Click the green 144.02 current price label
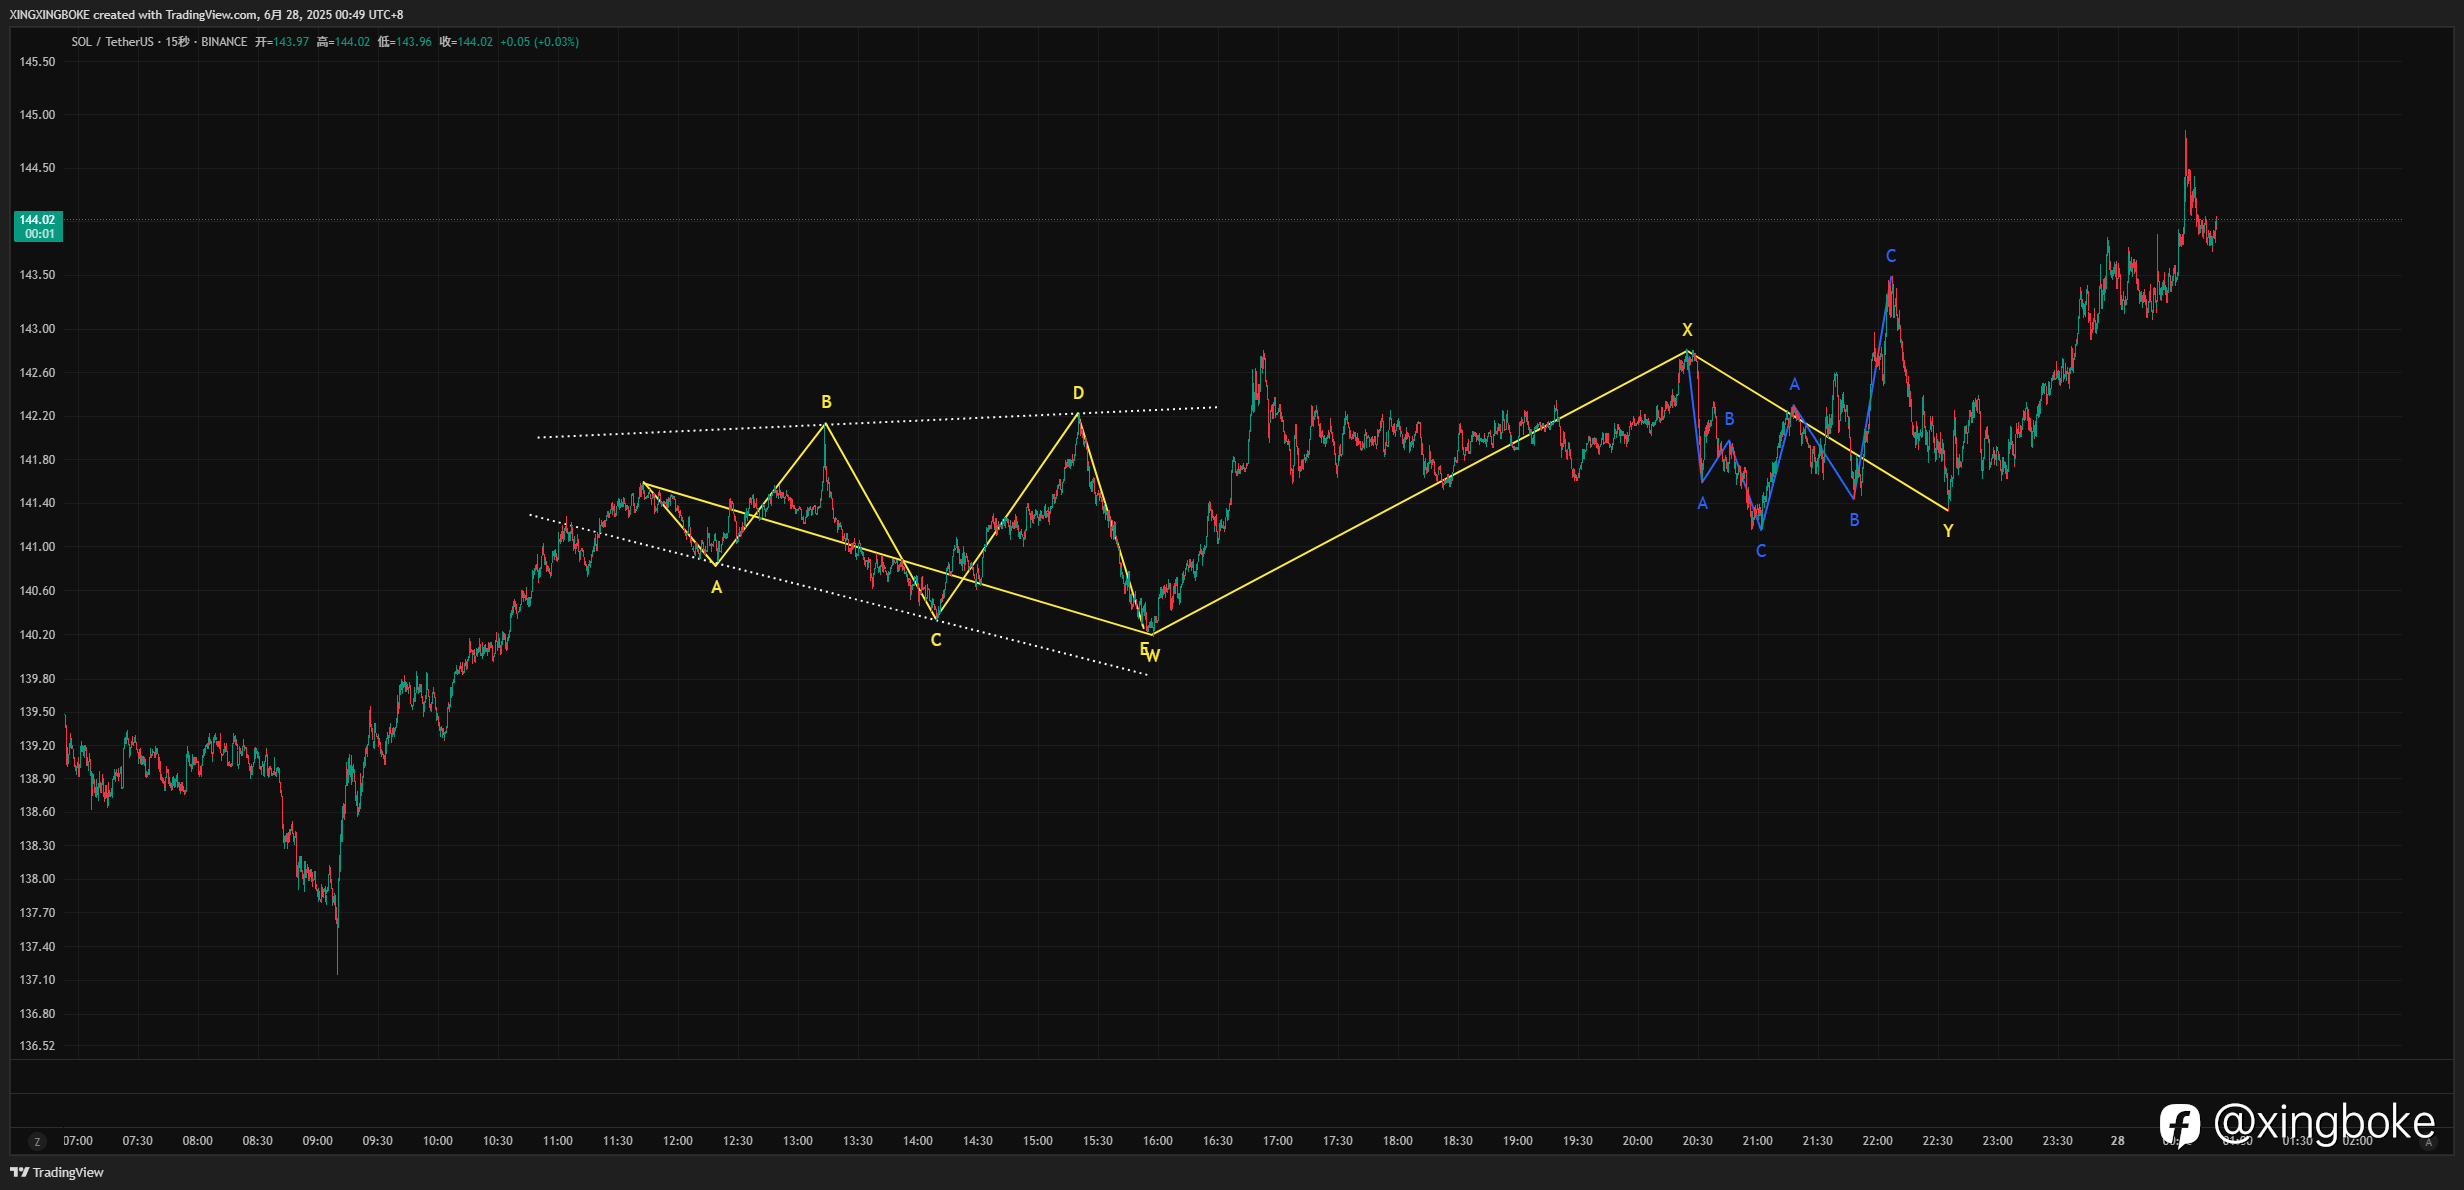Screen dimensions: 2464x1190 tap(38, 226)
